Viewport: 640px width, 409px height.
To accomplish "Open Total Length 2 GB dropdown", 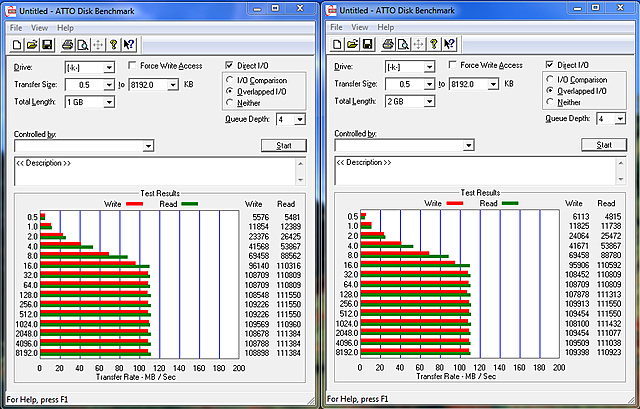I will click(429, 101).
